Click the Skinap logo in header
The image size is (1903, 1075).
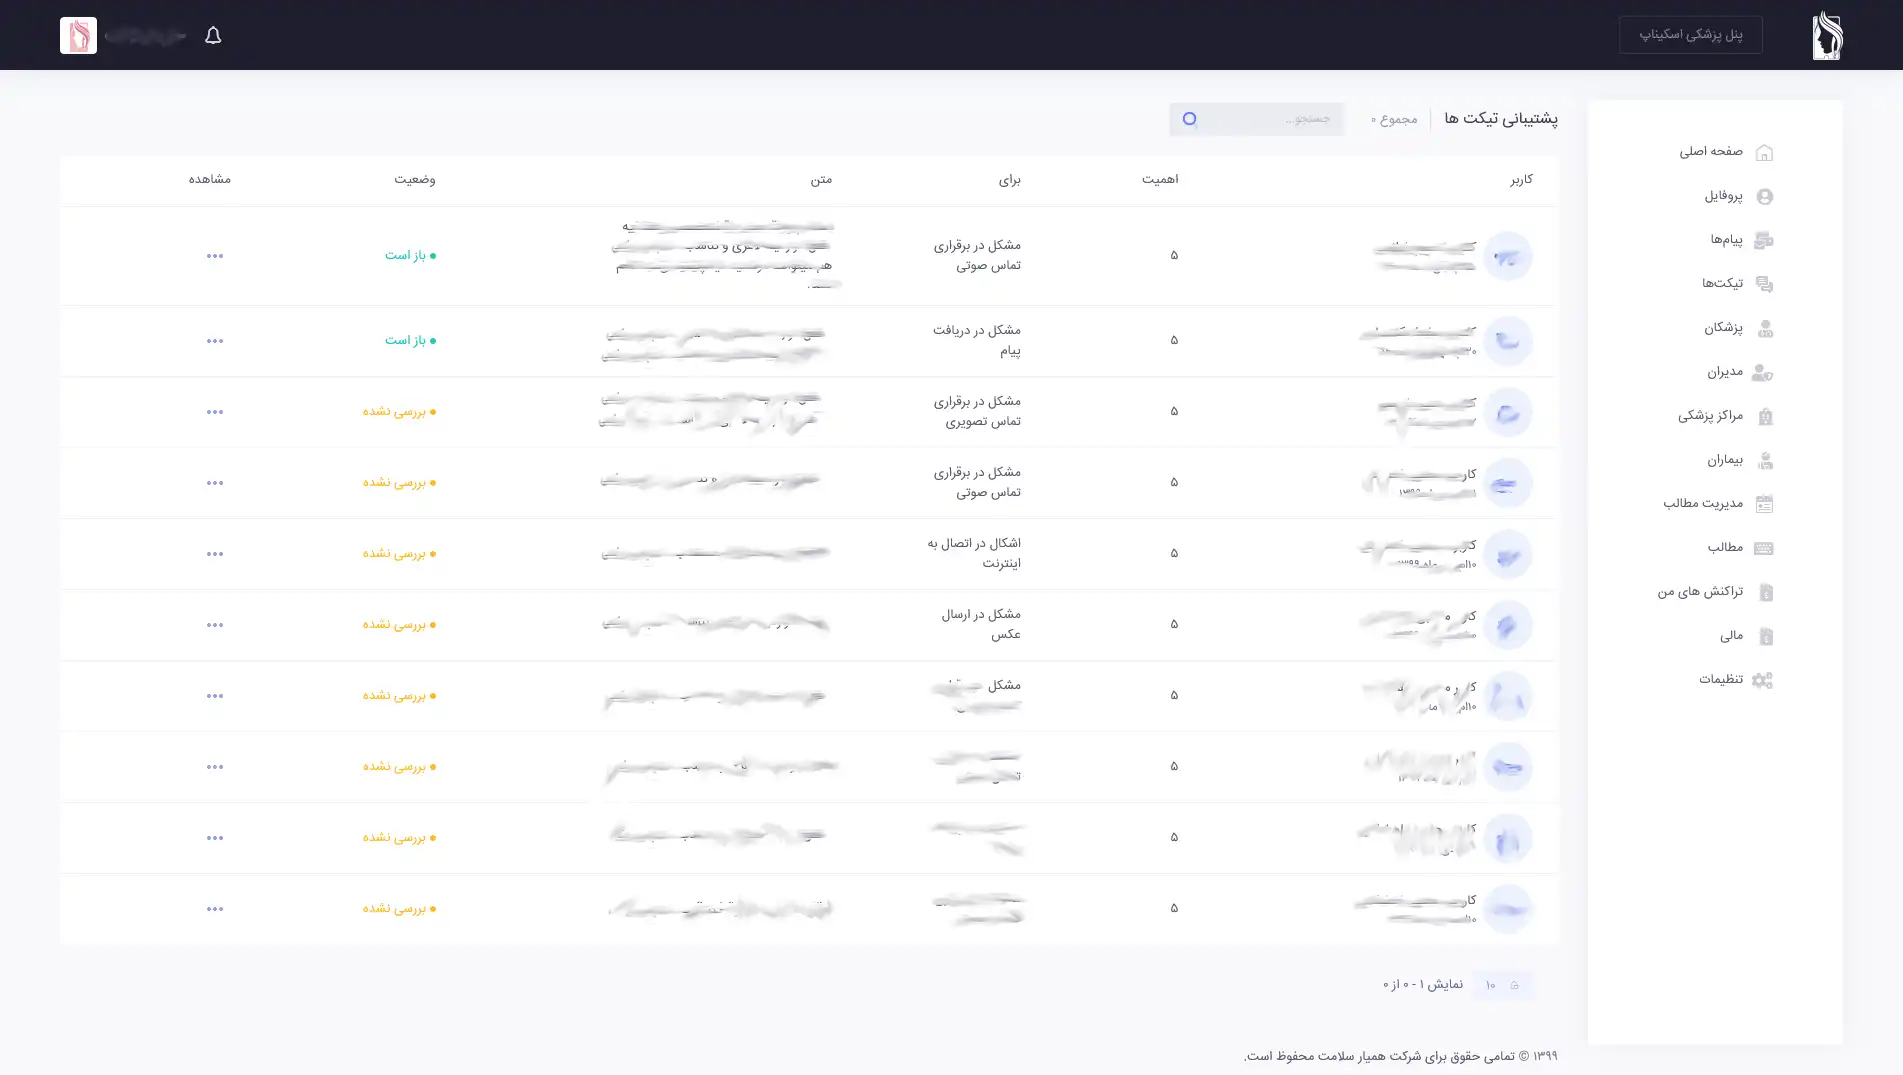1827,35
